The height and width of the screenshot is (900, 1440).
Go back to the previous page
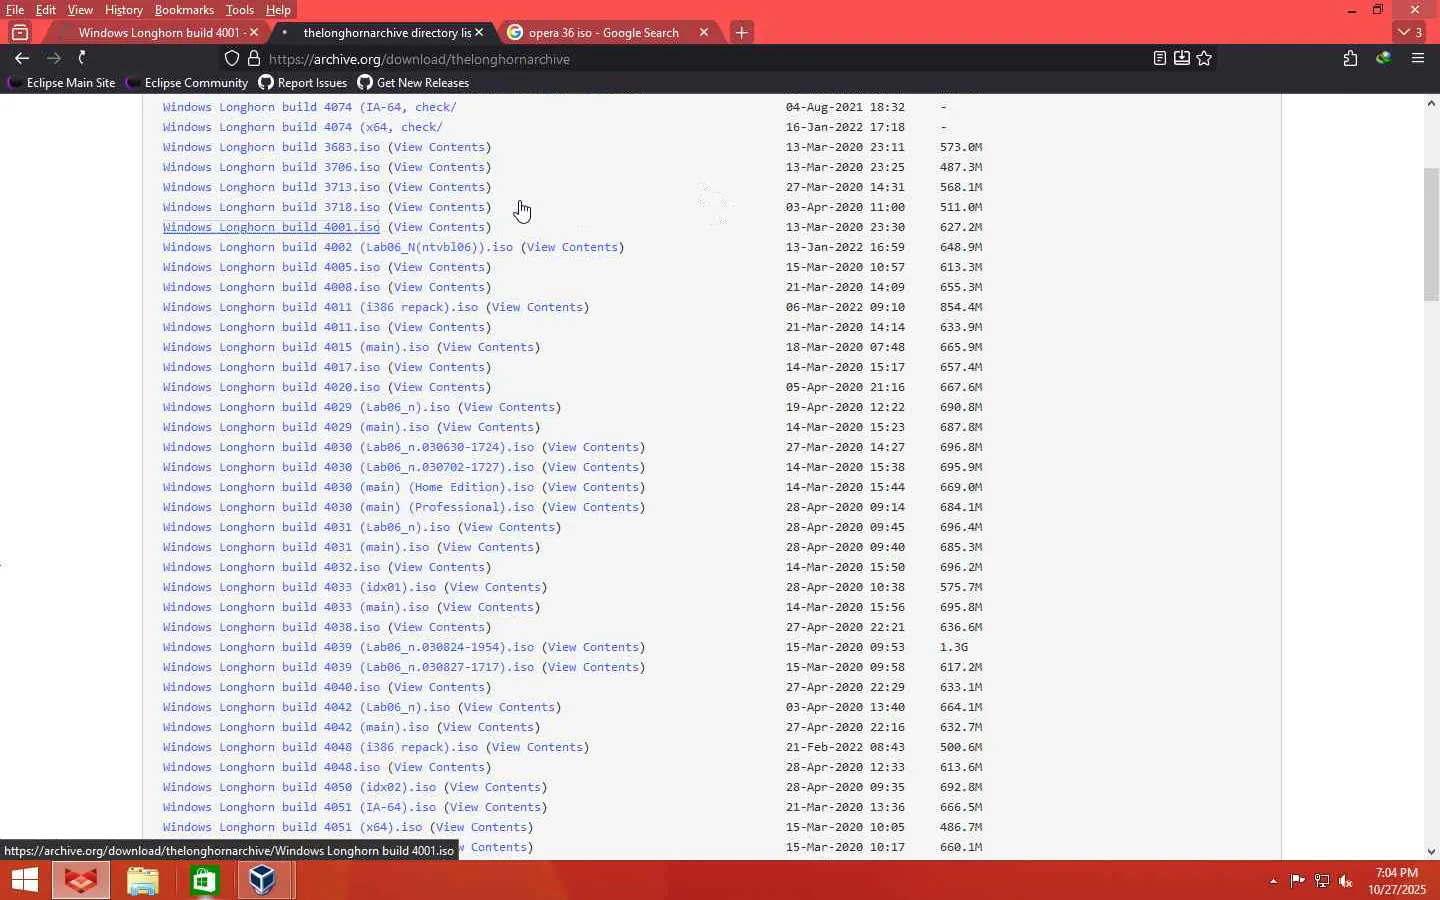(x=22, y=58)
